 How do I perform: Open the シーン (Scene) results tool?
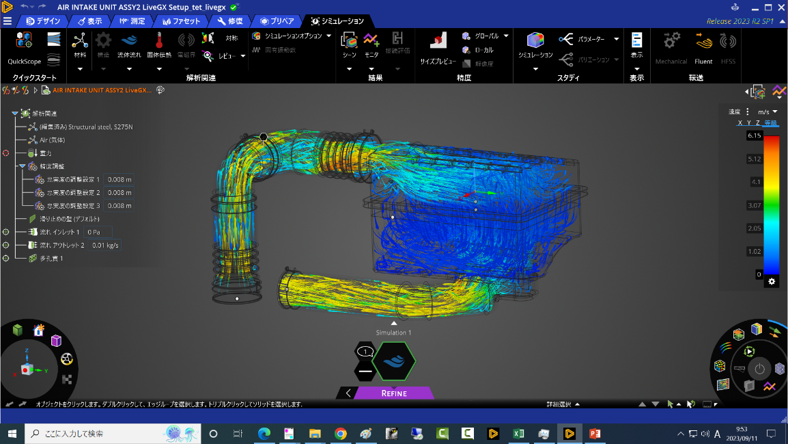349,45
